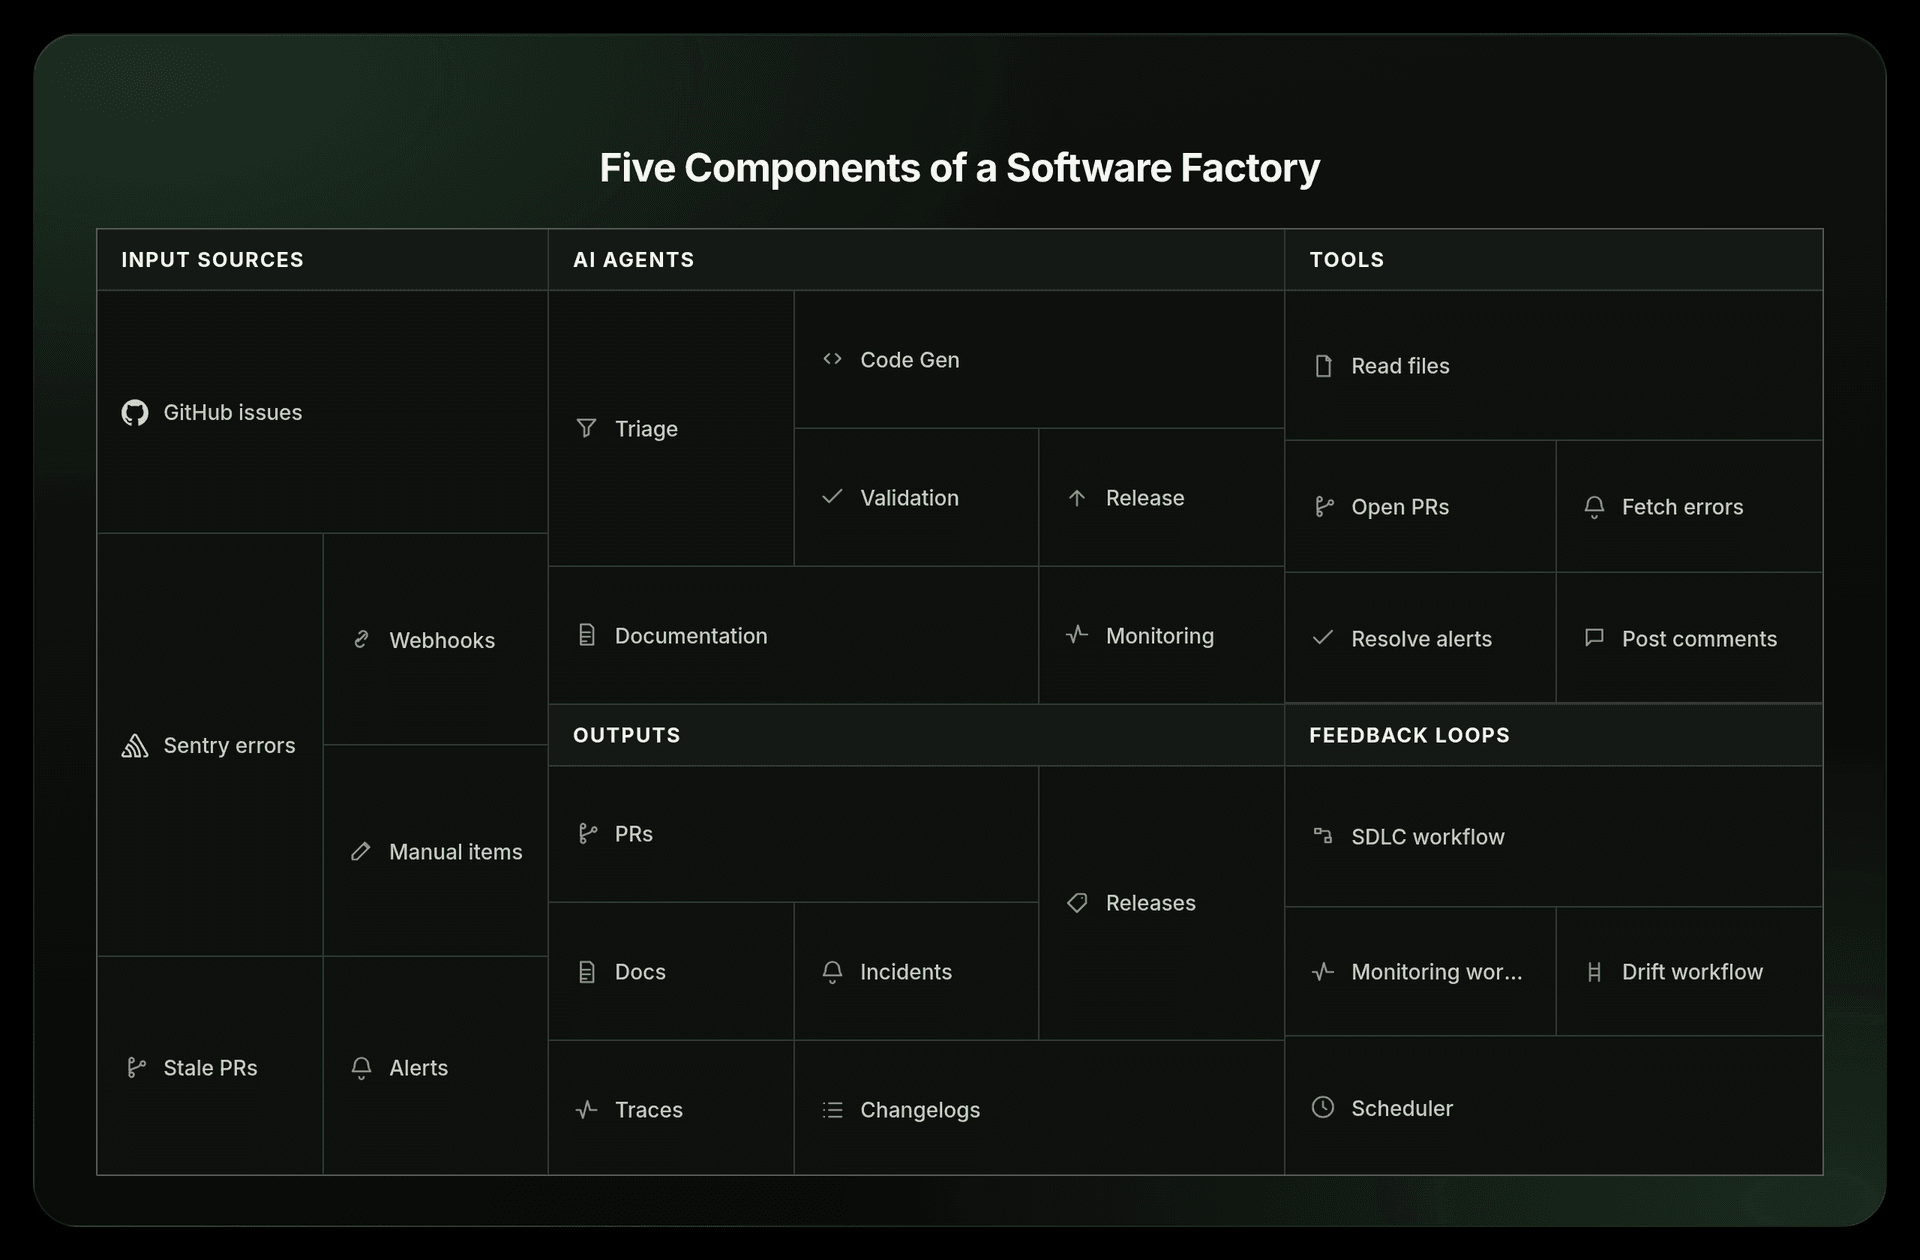Click the pulse icon next to Monitoring
The height and width of the screenshot is (1260, 1920).
coord(1077,635)
